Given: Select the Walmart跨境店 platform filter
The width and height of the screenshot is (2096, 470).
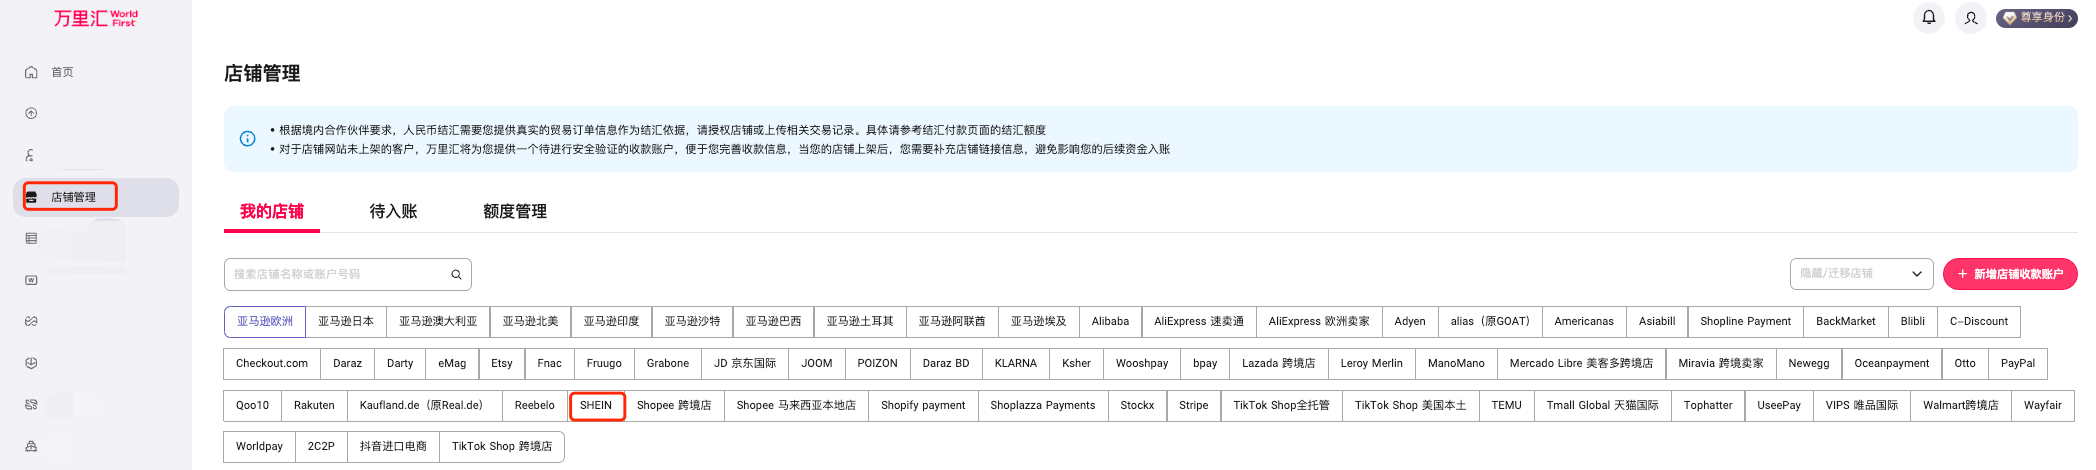Looking at the screenshot, I should tap(1960, 406).
